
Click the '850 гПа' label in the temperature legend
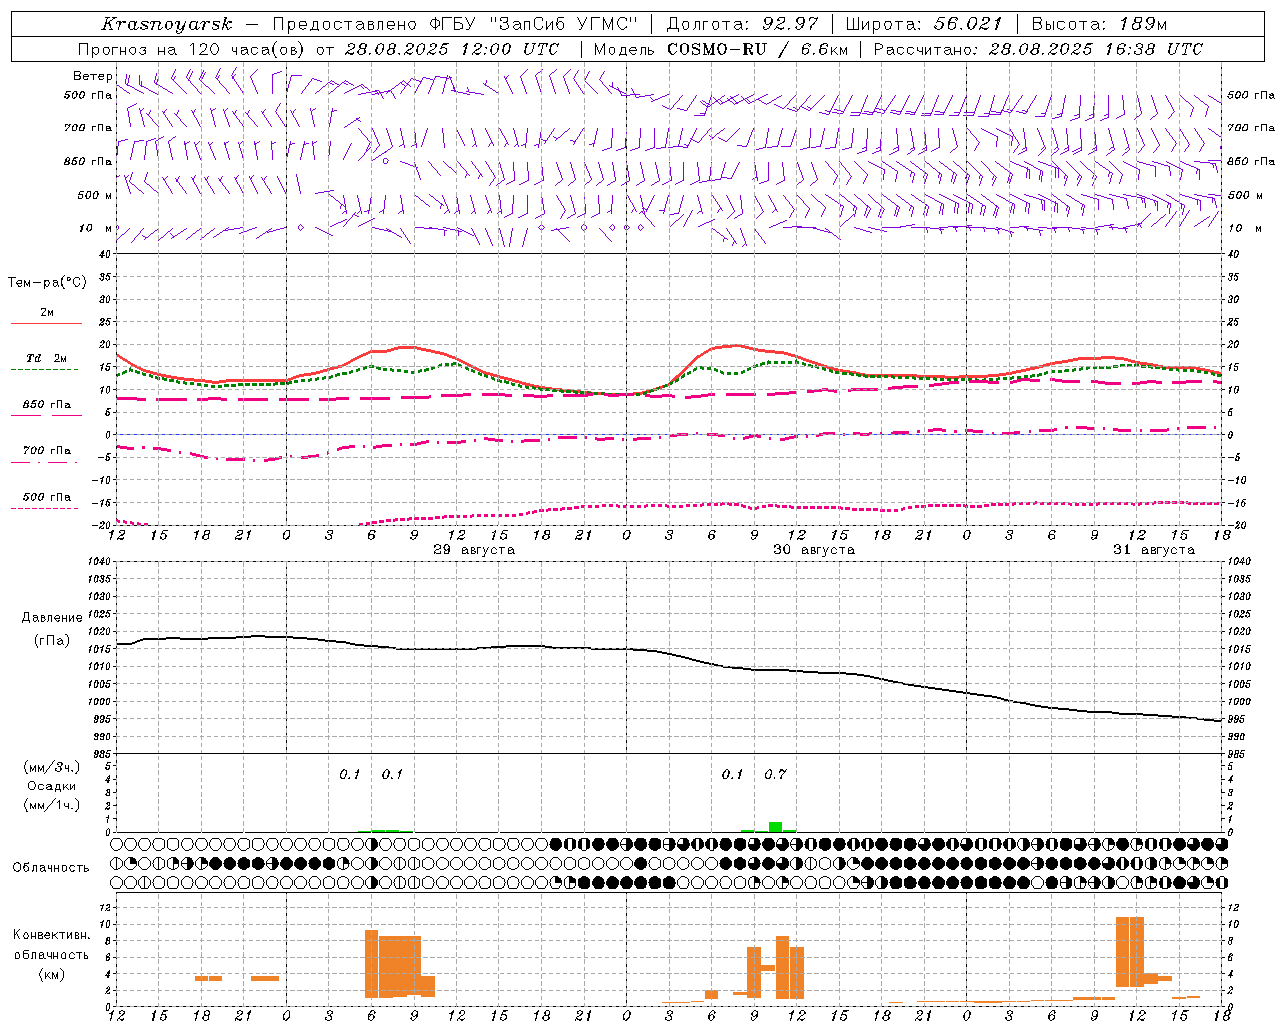coord(47,405)
